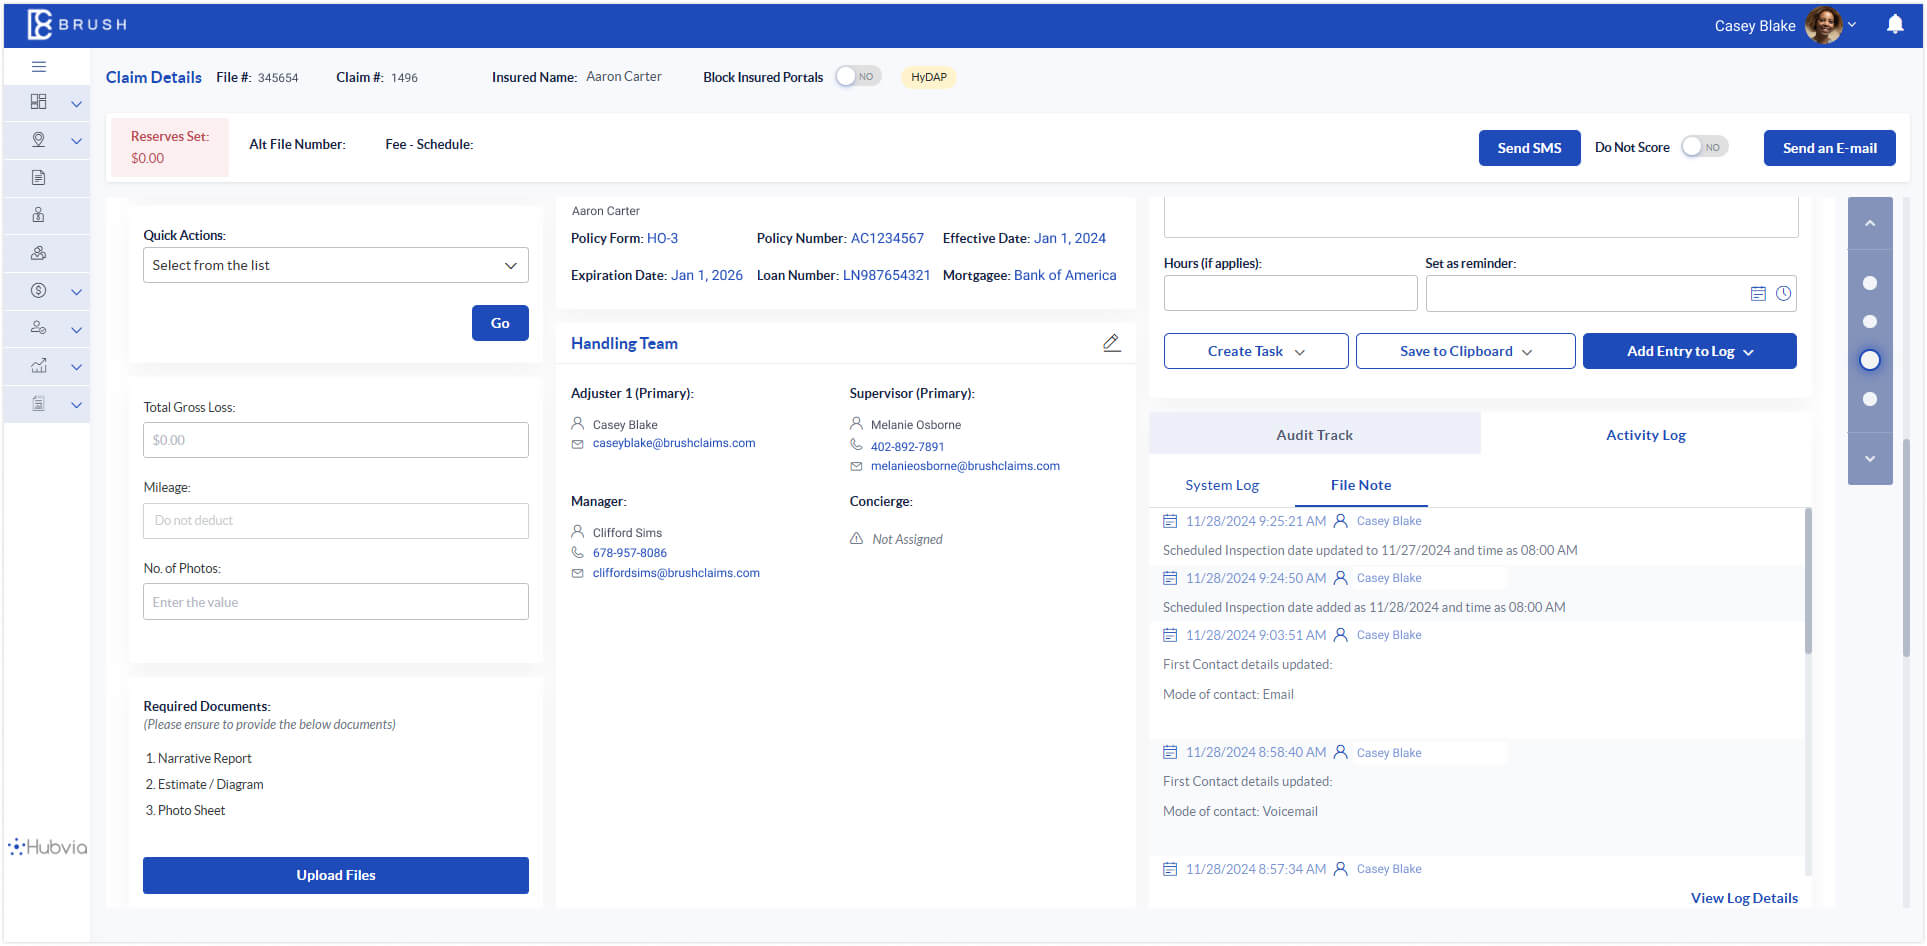The height and width of the screenshot is (946, 1927).
Task: Click the growth chart icon in the sidebar
Action: [x=39, y=366]
